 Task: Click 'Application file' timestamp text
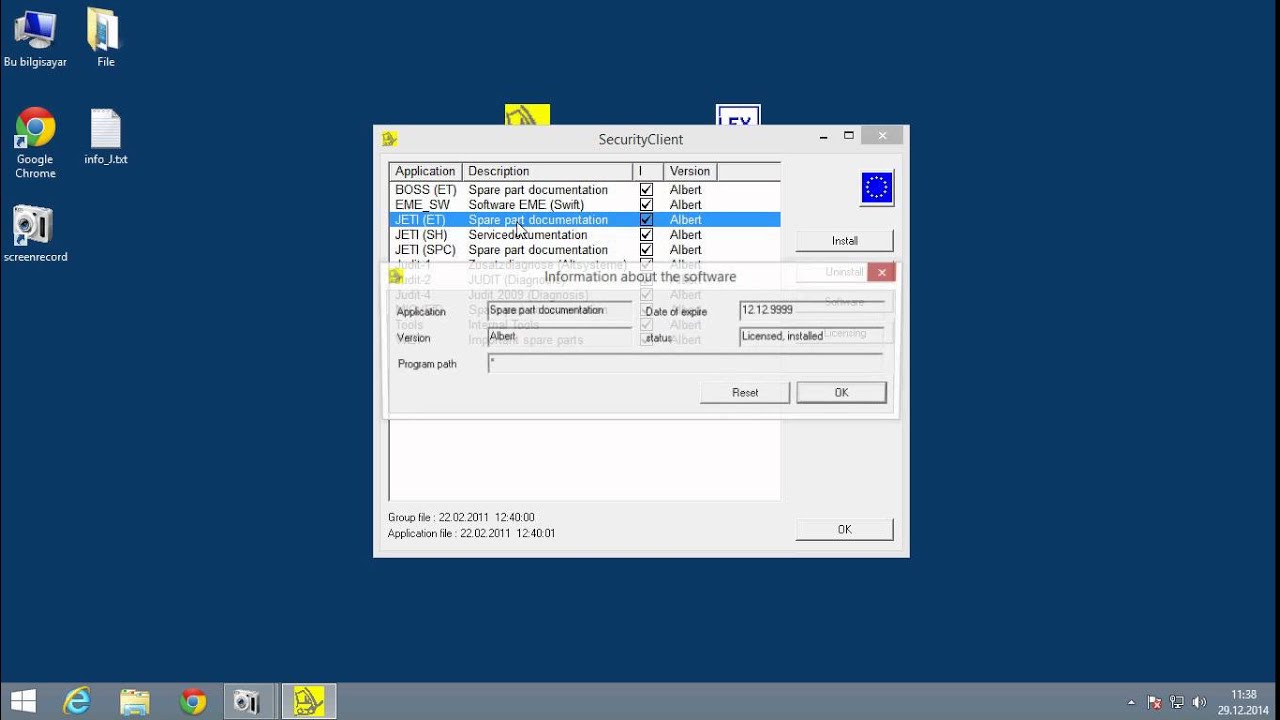[471, 534]
